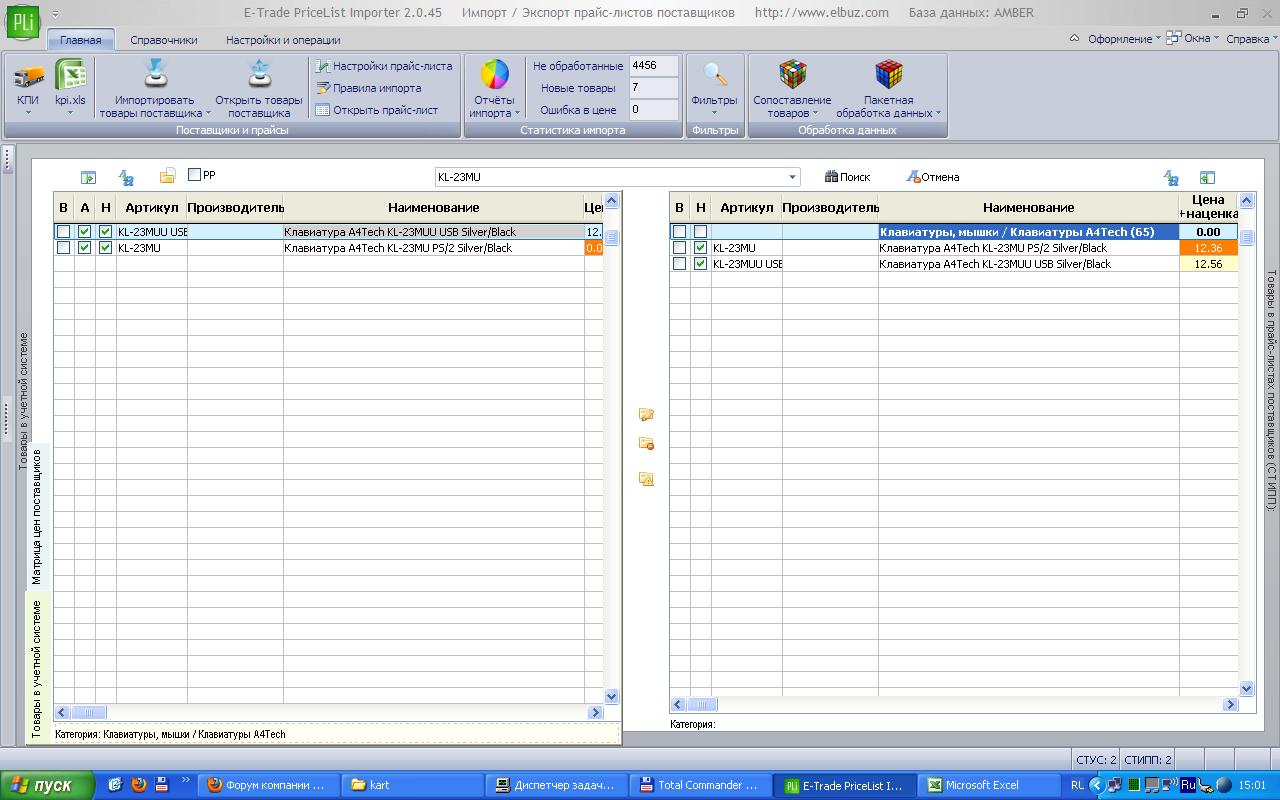Launch Firefox from the quick launch bar
Screen dimensions: 1280x800
coord(138,785)
